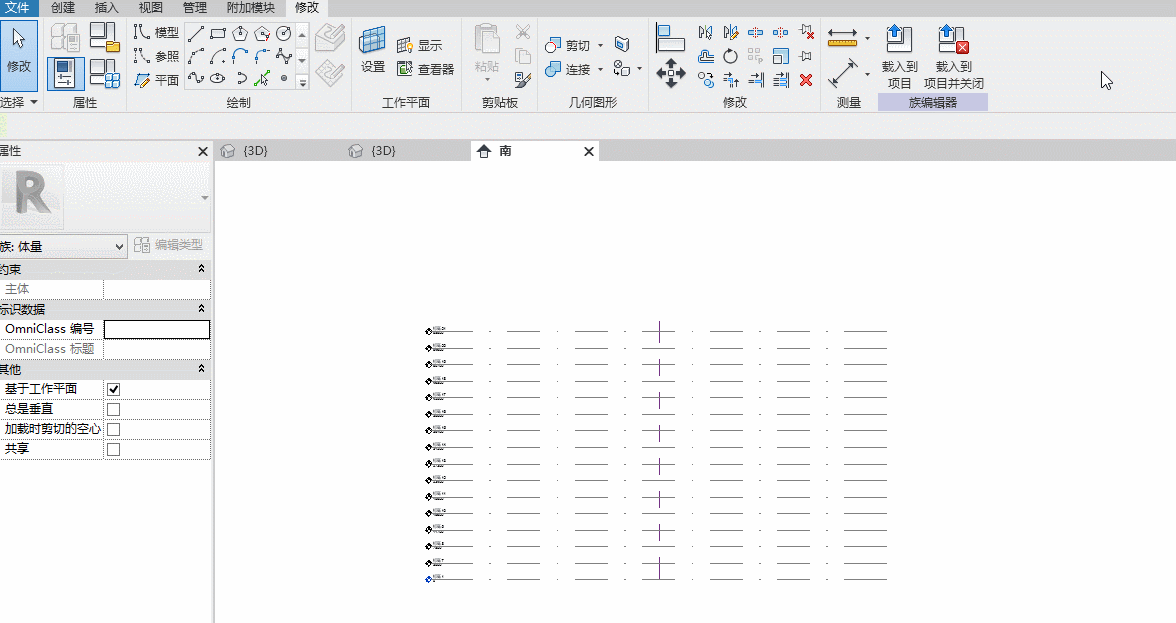This screenshot has width=1176, height=623.
Task: Click Load into Project (载入到项目) icon
Action: click(899, 57)
